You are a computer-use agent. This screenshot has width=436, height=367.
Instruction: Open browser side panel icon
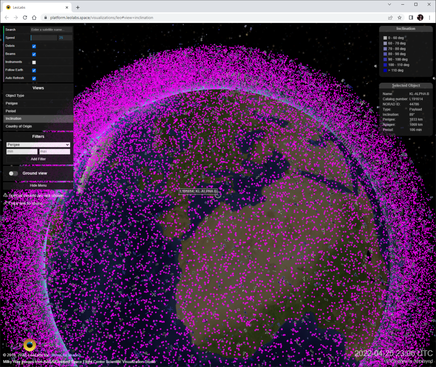[411, 17]
